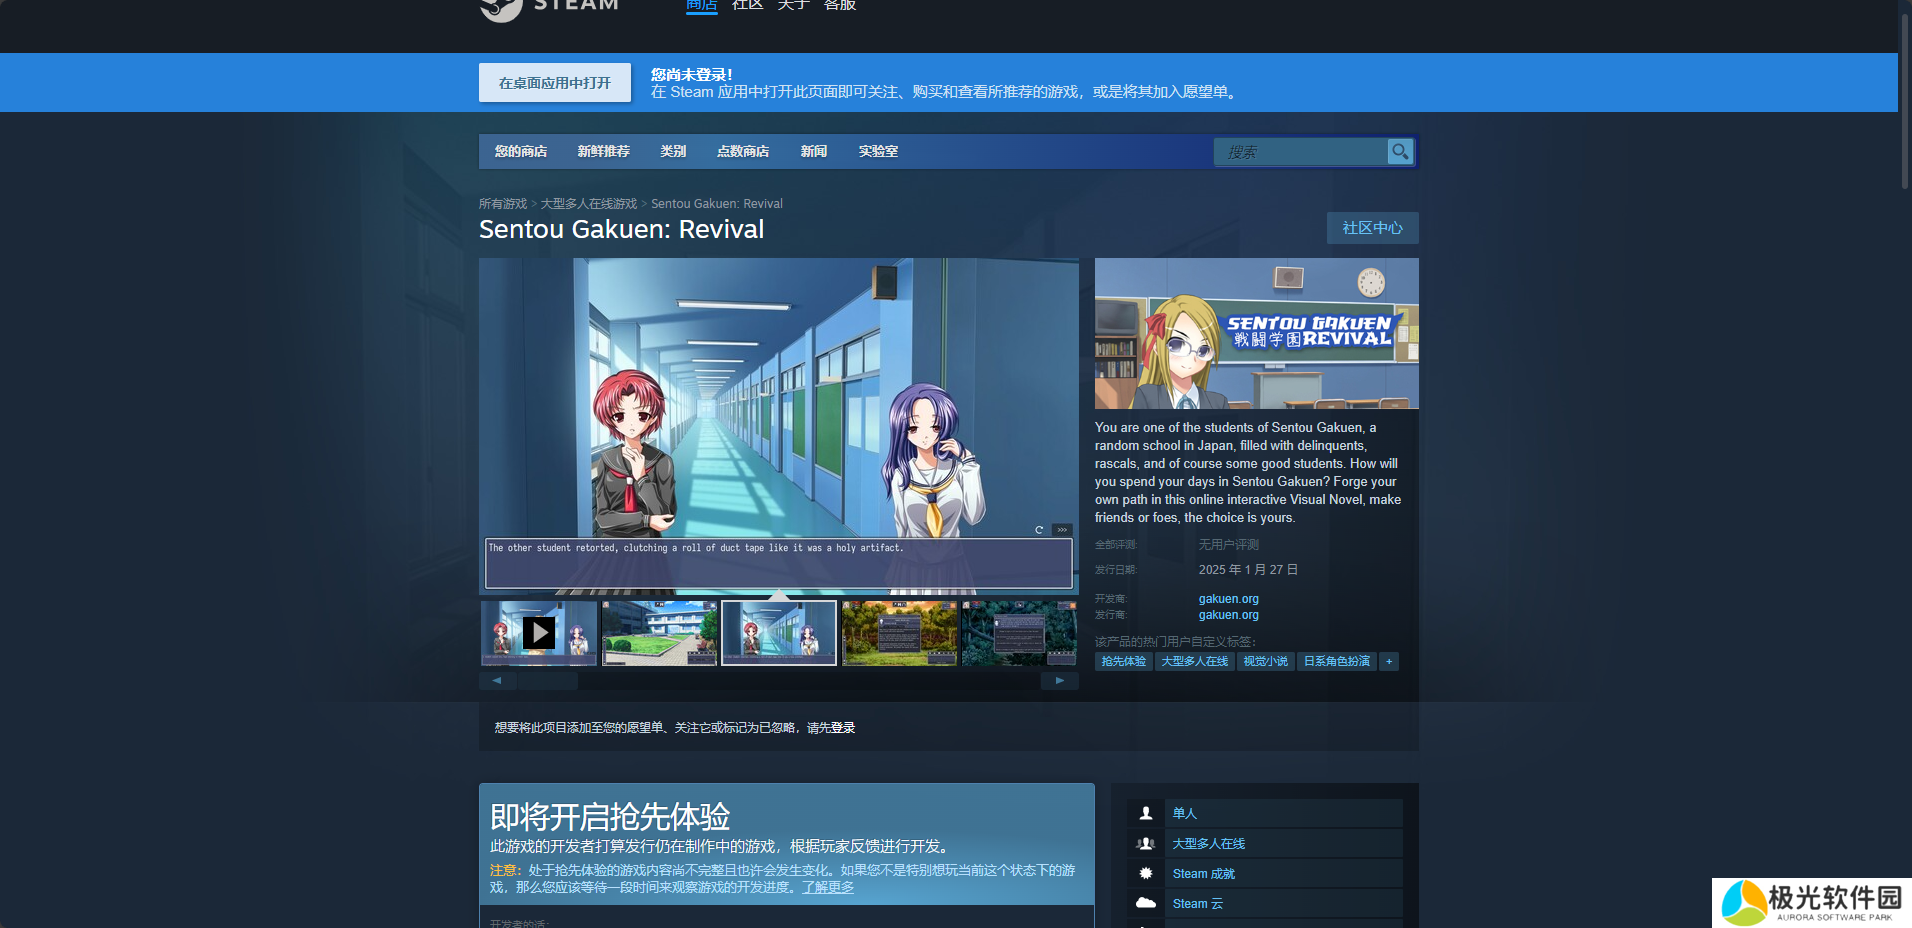This screenshot has height=928, width=1912.
Task: Expand more tags with plus button
Action: (1388, 661)
